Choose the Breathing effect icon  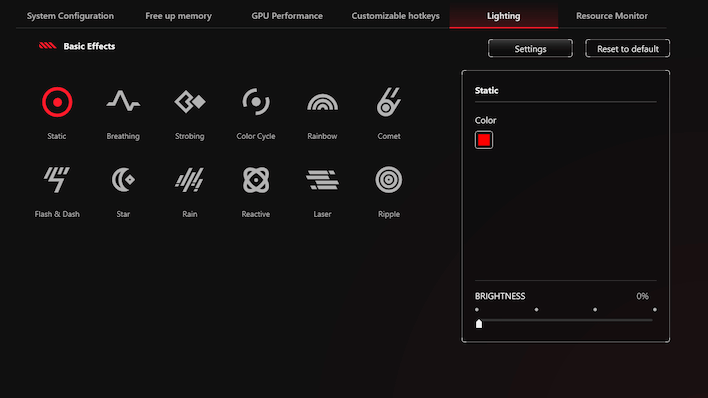123,101
